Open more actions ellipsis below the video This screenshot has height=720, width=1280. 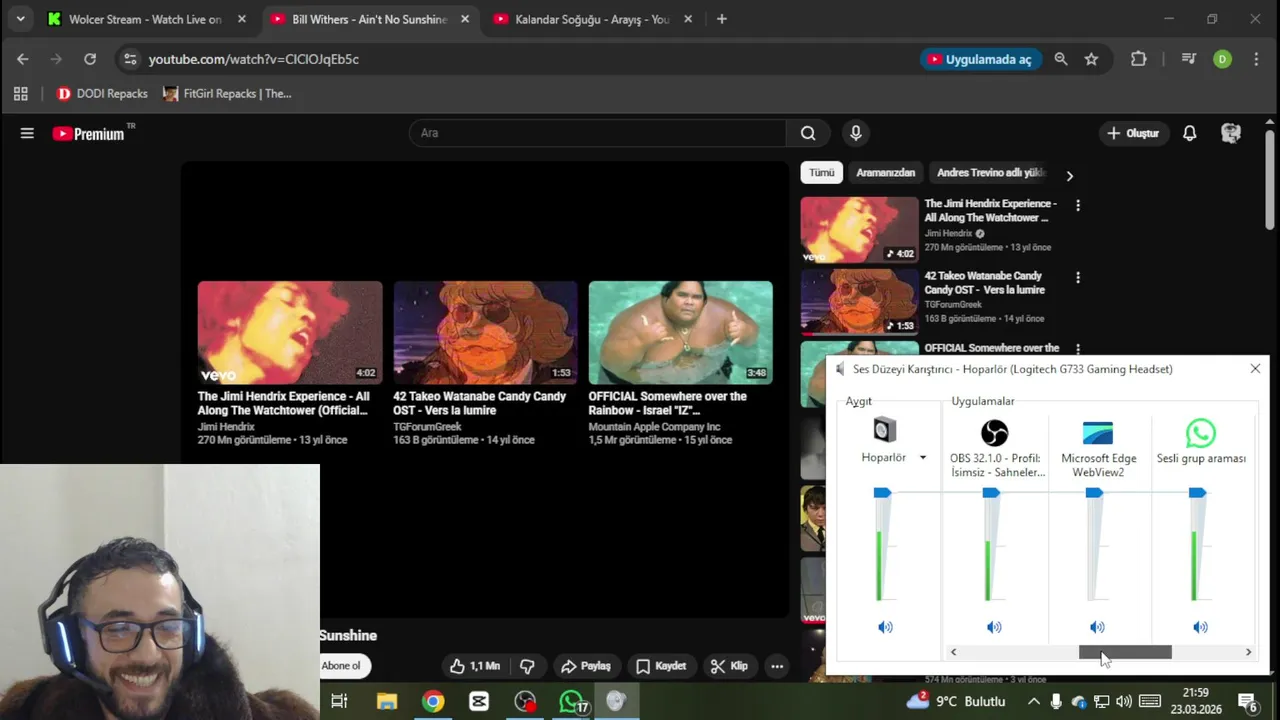click(x=776, y=666)
